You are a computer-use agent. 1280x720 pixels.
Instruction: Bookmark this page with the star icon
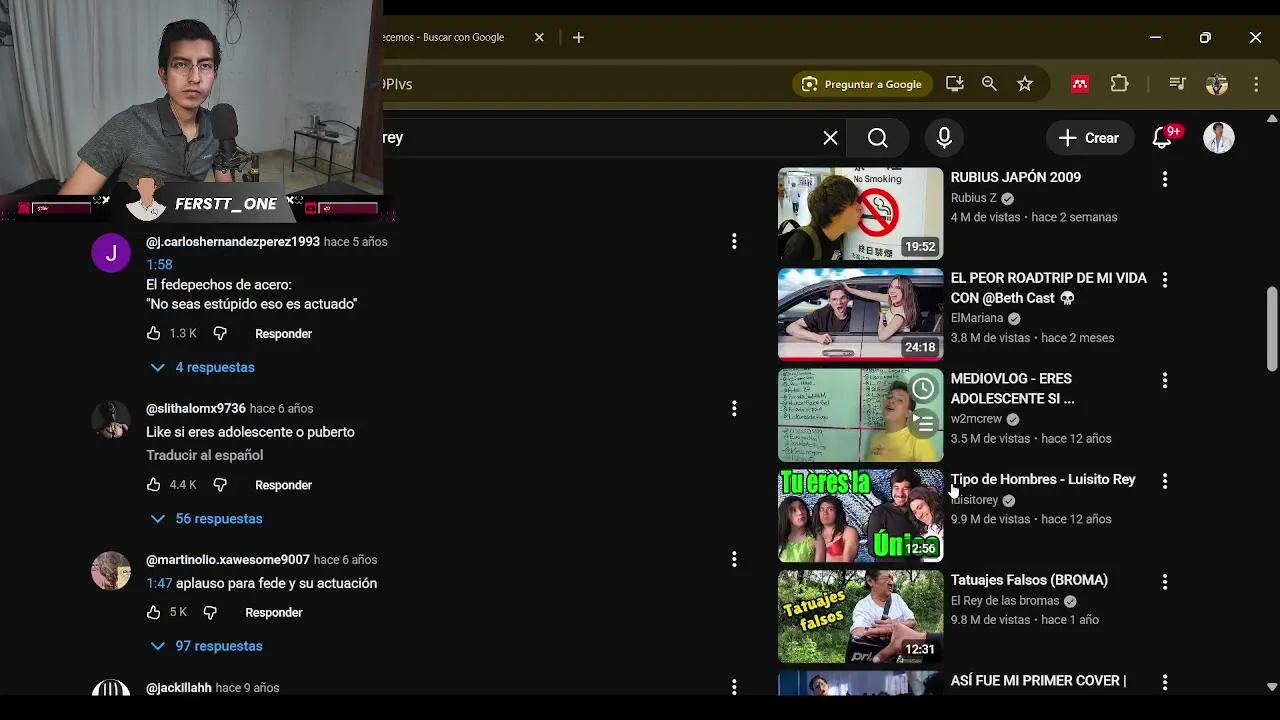coord(1024,84)
